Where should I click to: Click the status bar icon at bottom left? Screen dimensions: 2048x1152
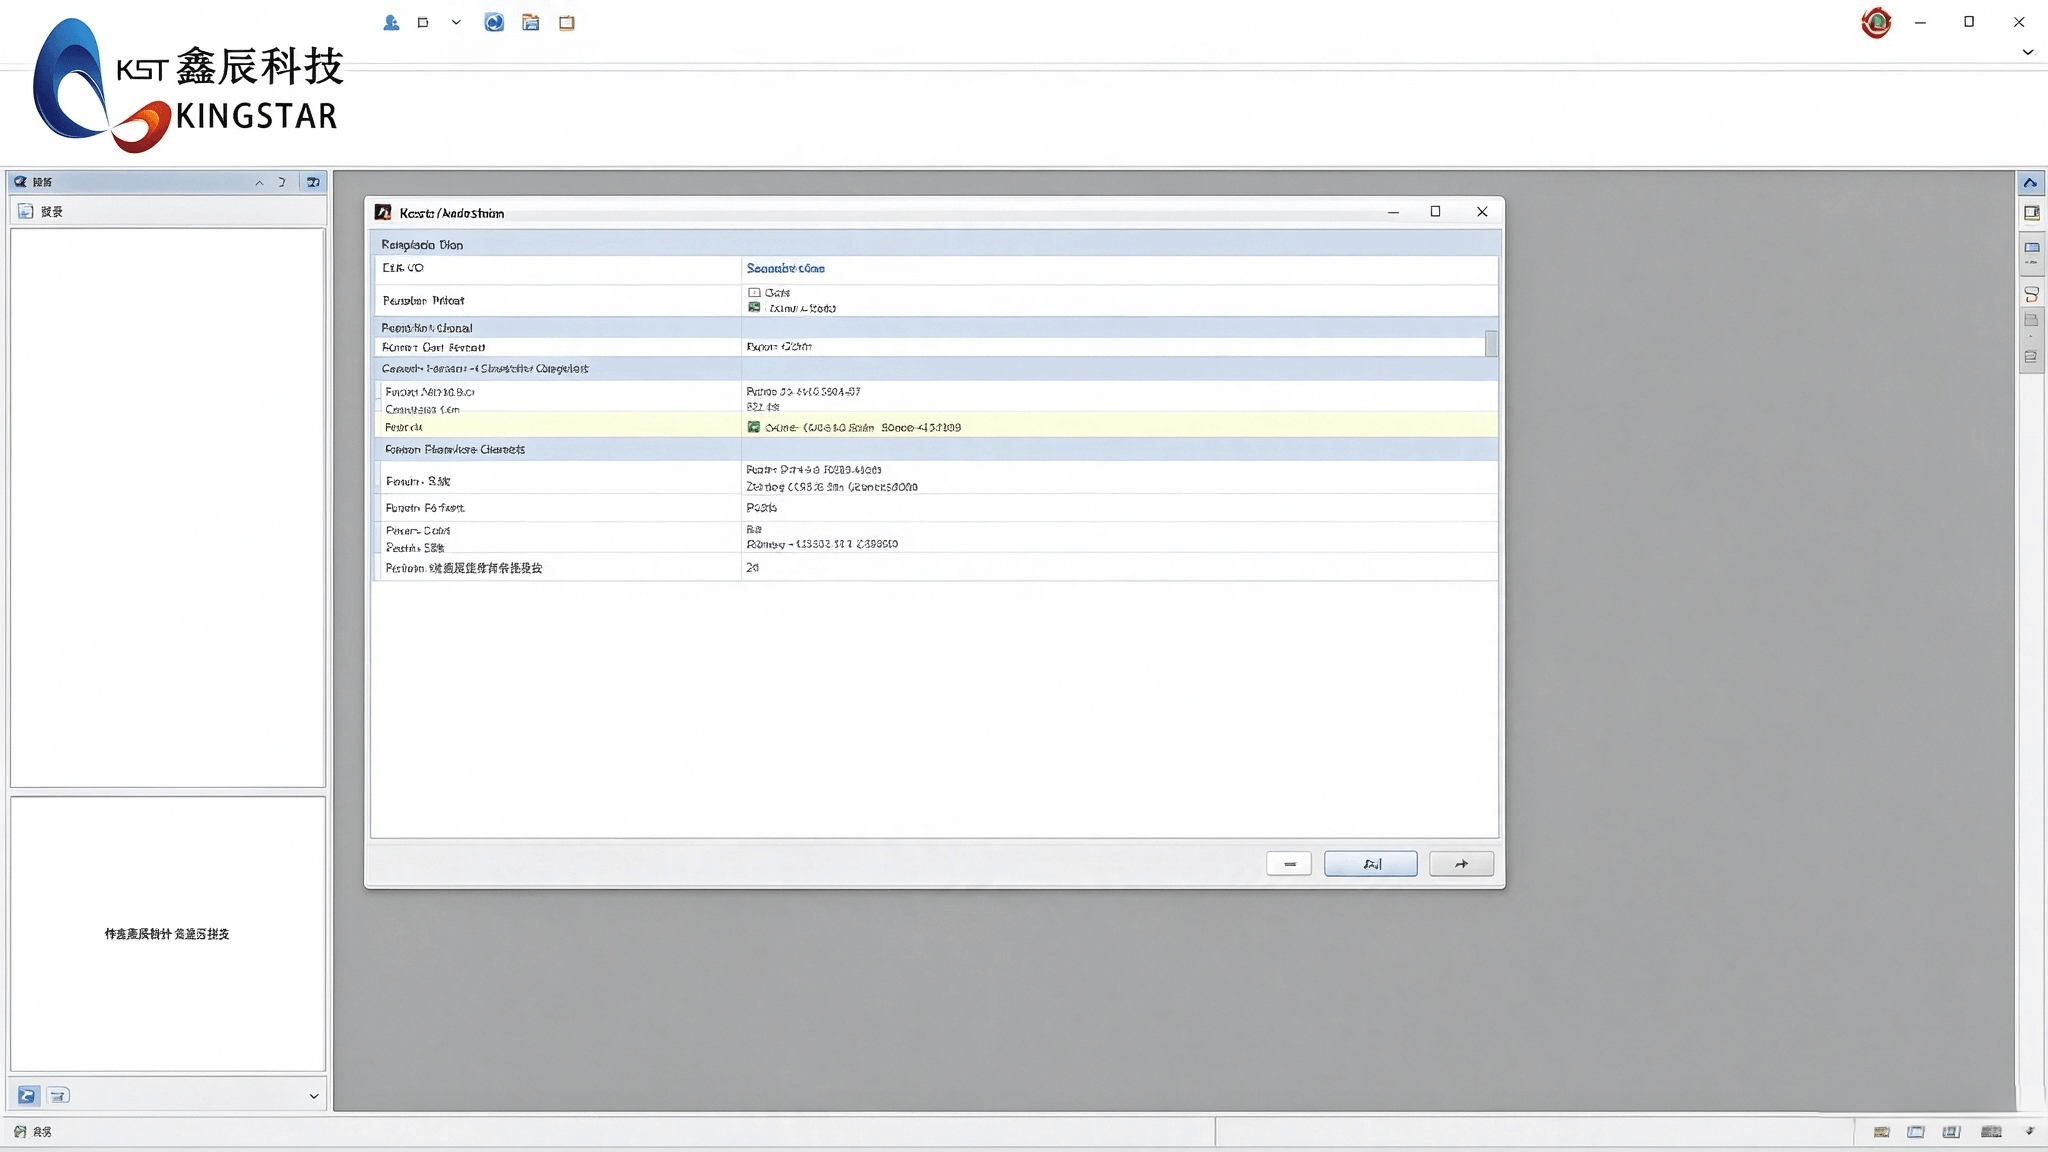(20, 1132)
